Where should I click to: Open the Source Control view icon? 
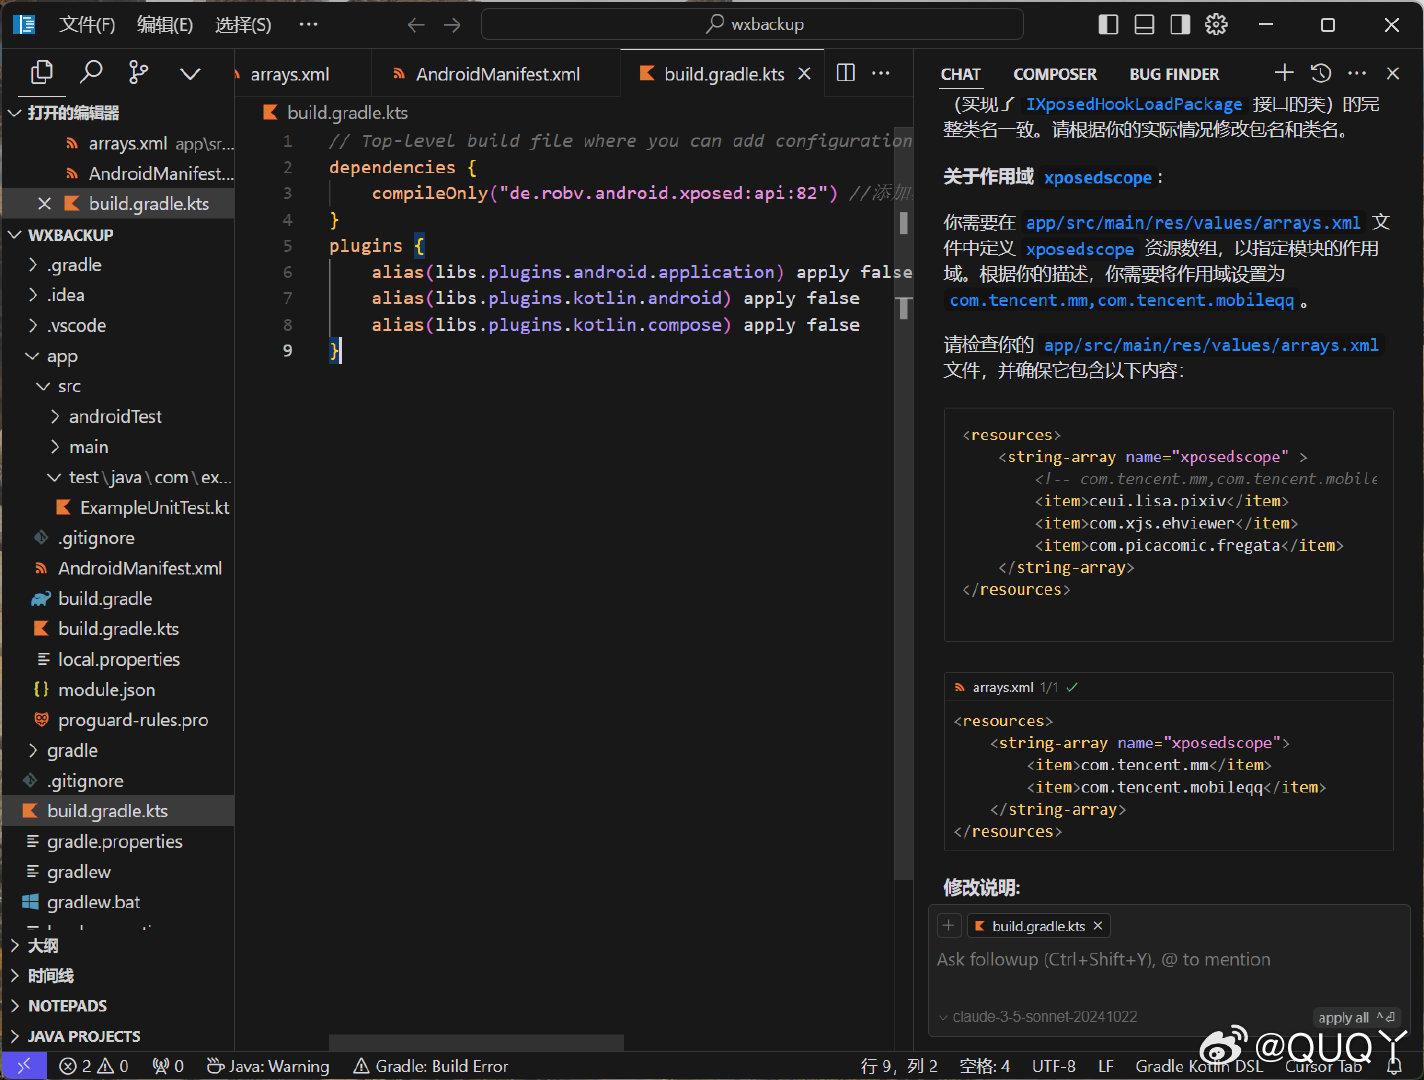coord(139,72)
